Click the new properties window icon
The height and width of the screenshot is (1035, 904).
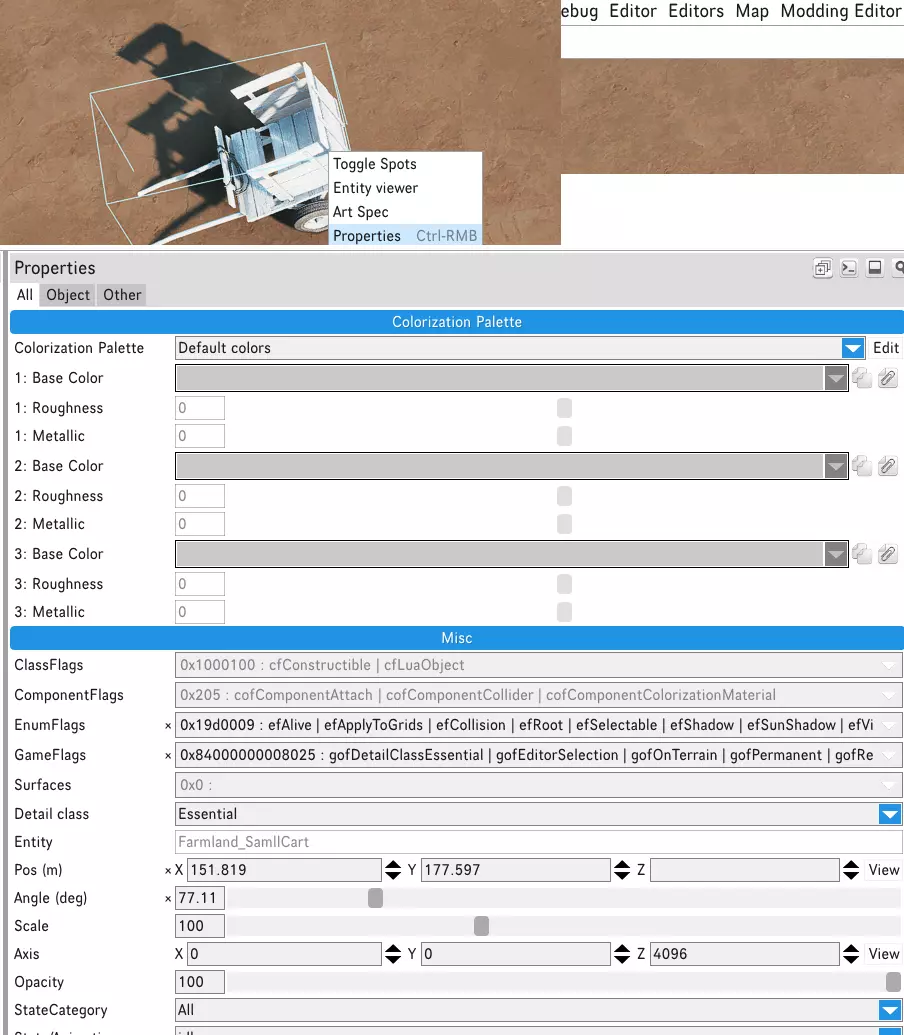pyautogui.click(x=822, y=268)
